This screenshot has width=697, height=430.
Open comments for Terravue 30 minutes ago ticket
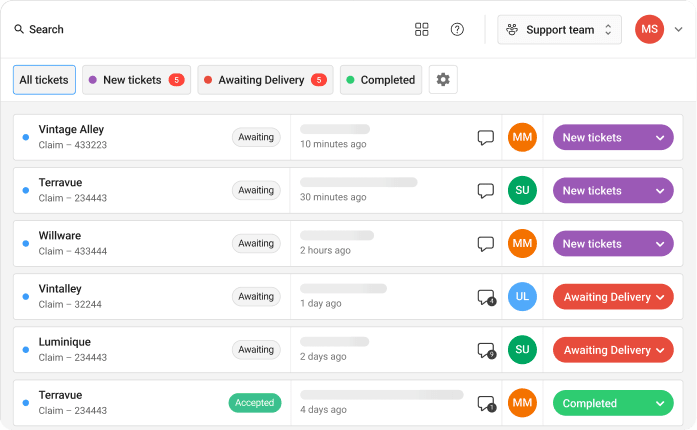click(485, 191)
